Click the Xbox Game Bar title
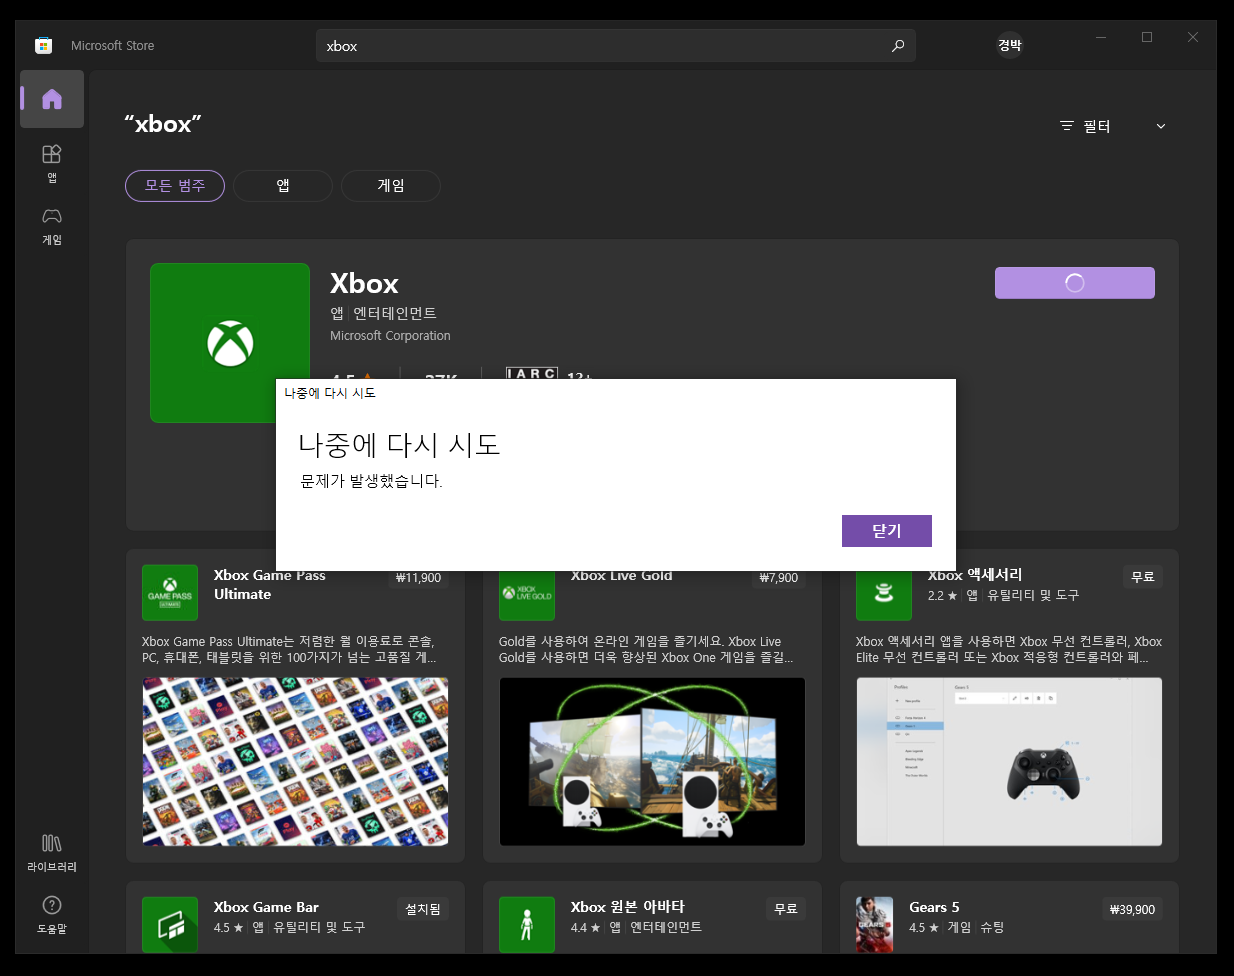The image size is (1234, 976). point(266,907)
